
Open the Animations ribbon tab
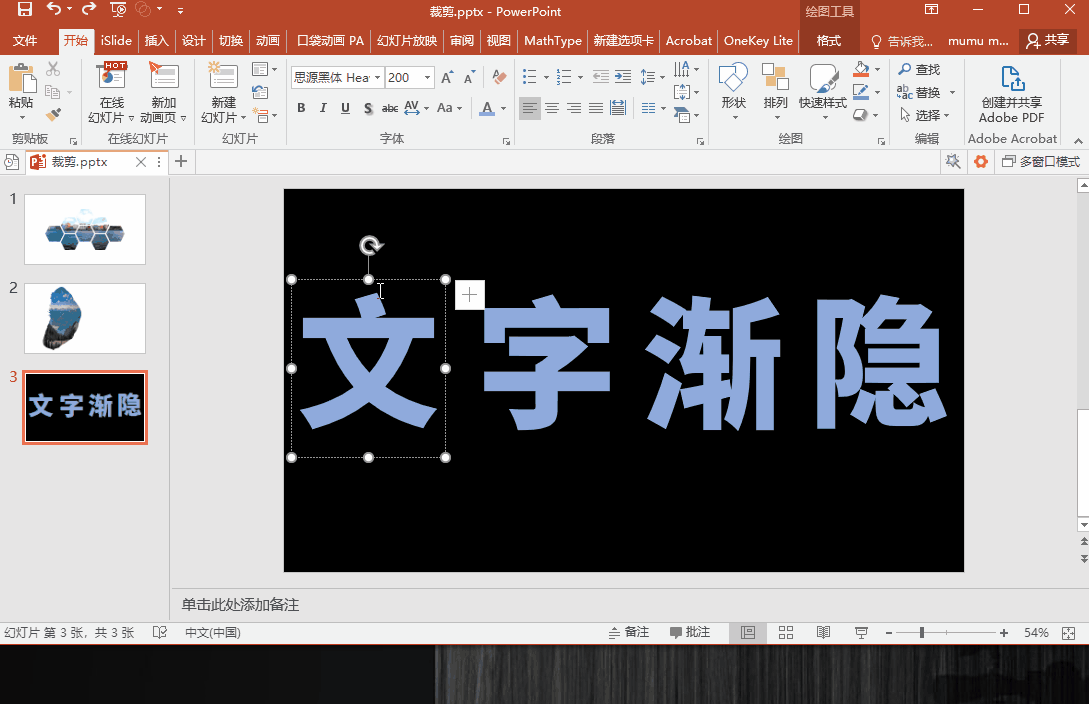(x=267, y=41)
